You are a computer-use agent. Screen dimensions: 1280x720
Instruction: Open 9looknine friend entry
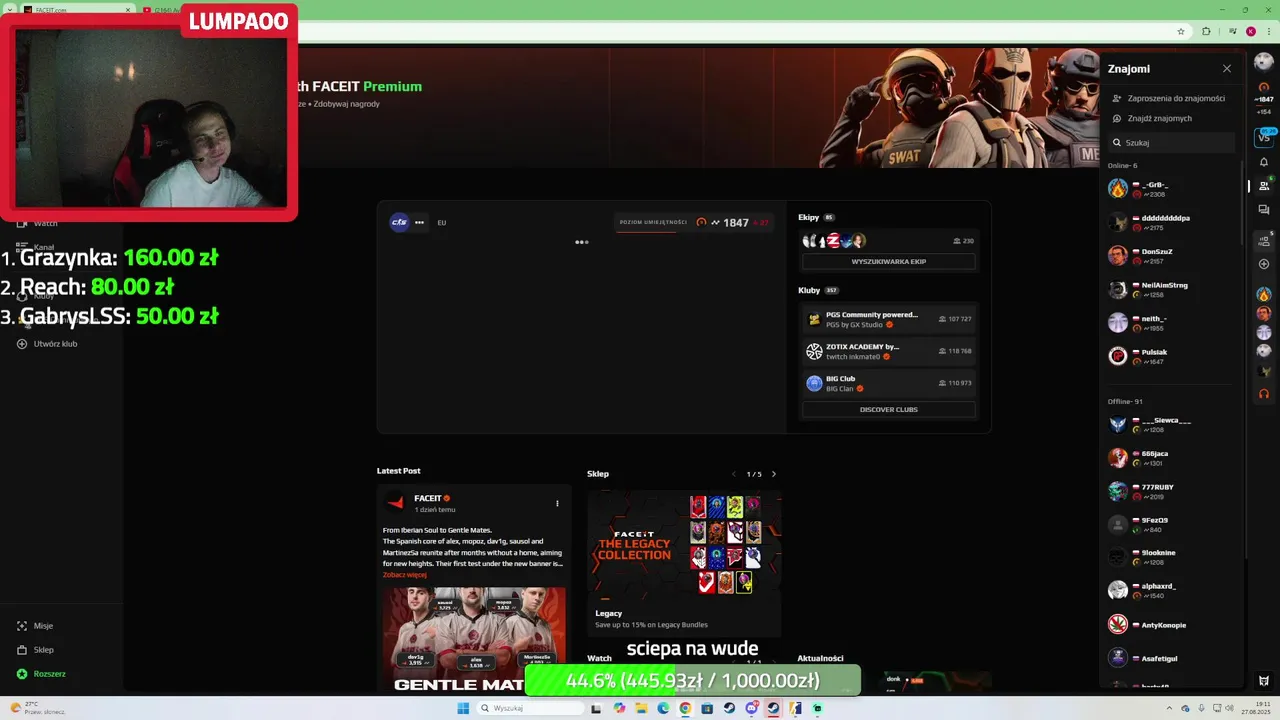tap(1172, 557)
